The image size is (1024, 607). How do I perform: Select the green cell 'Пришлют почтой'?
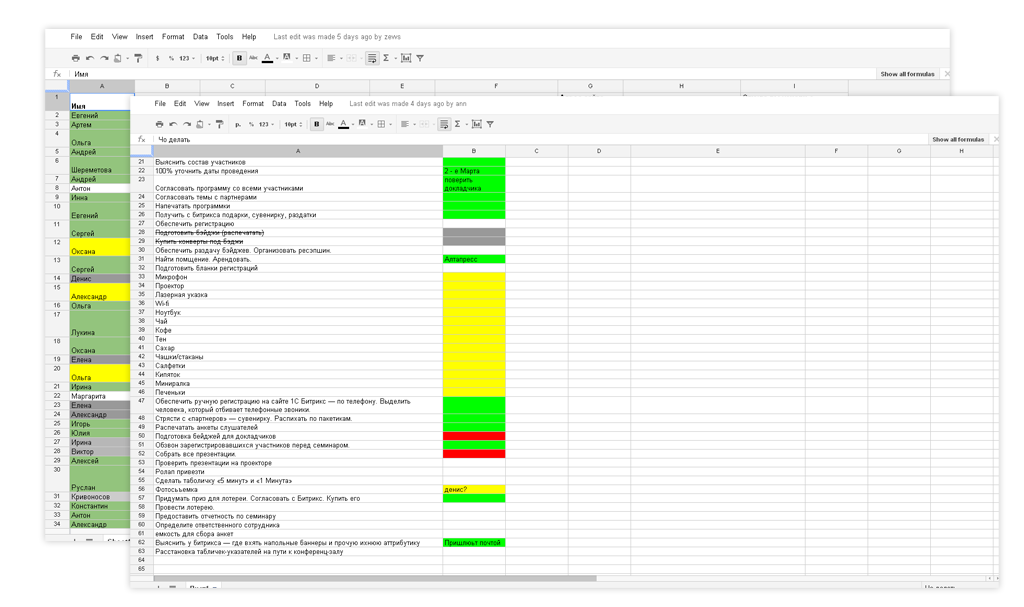click(x=474, y=543)
